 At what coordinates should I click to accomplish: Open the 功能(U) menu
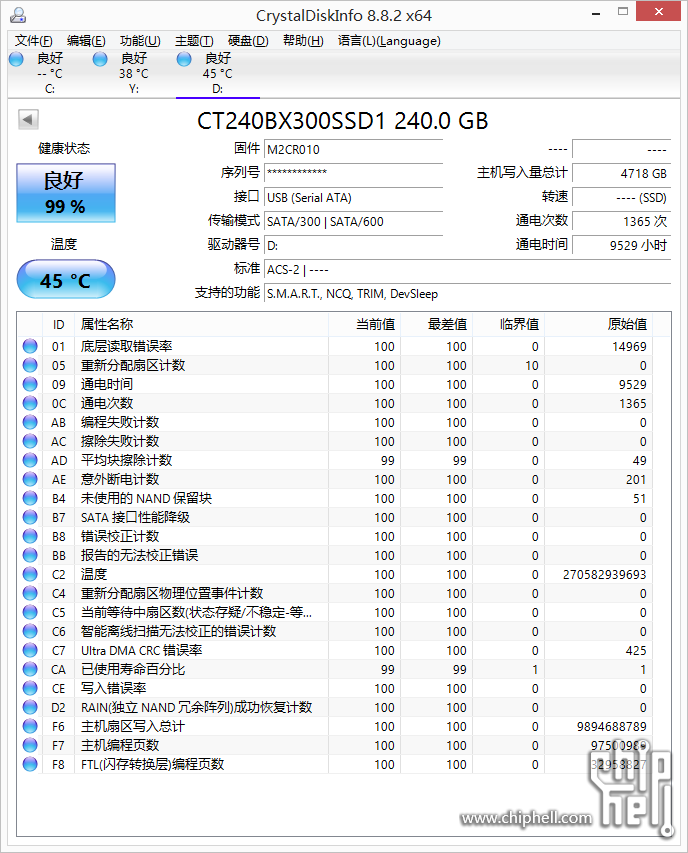(140, 41)
